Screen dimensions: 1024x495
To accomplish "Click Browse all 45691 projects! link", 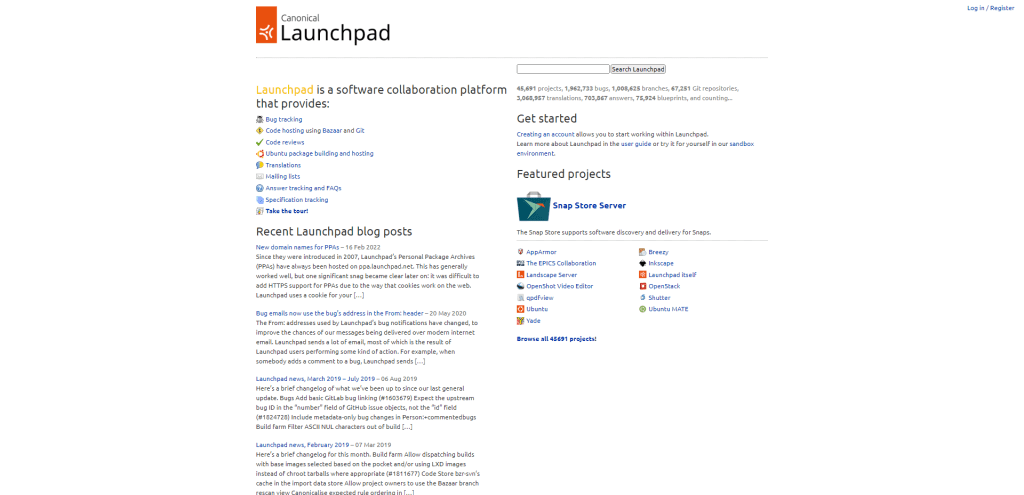I will (556, 339).
